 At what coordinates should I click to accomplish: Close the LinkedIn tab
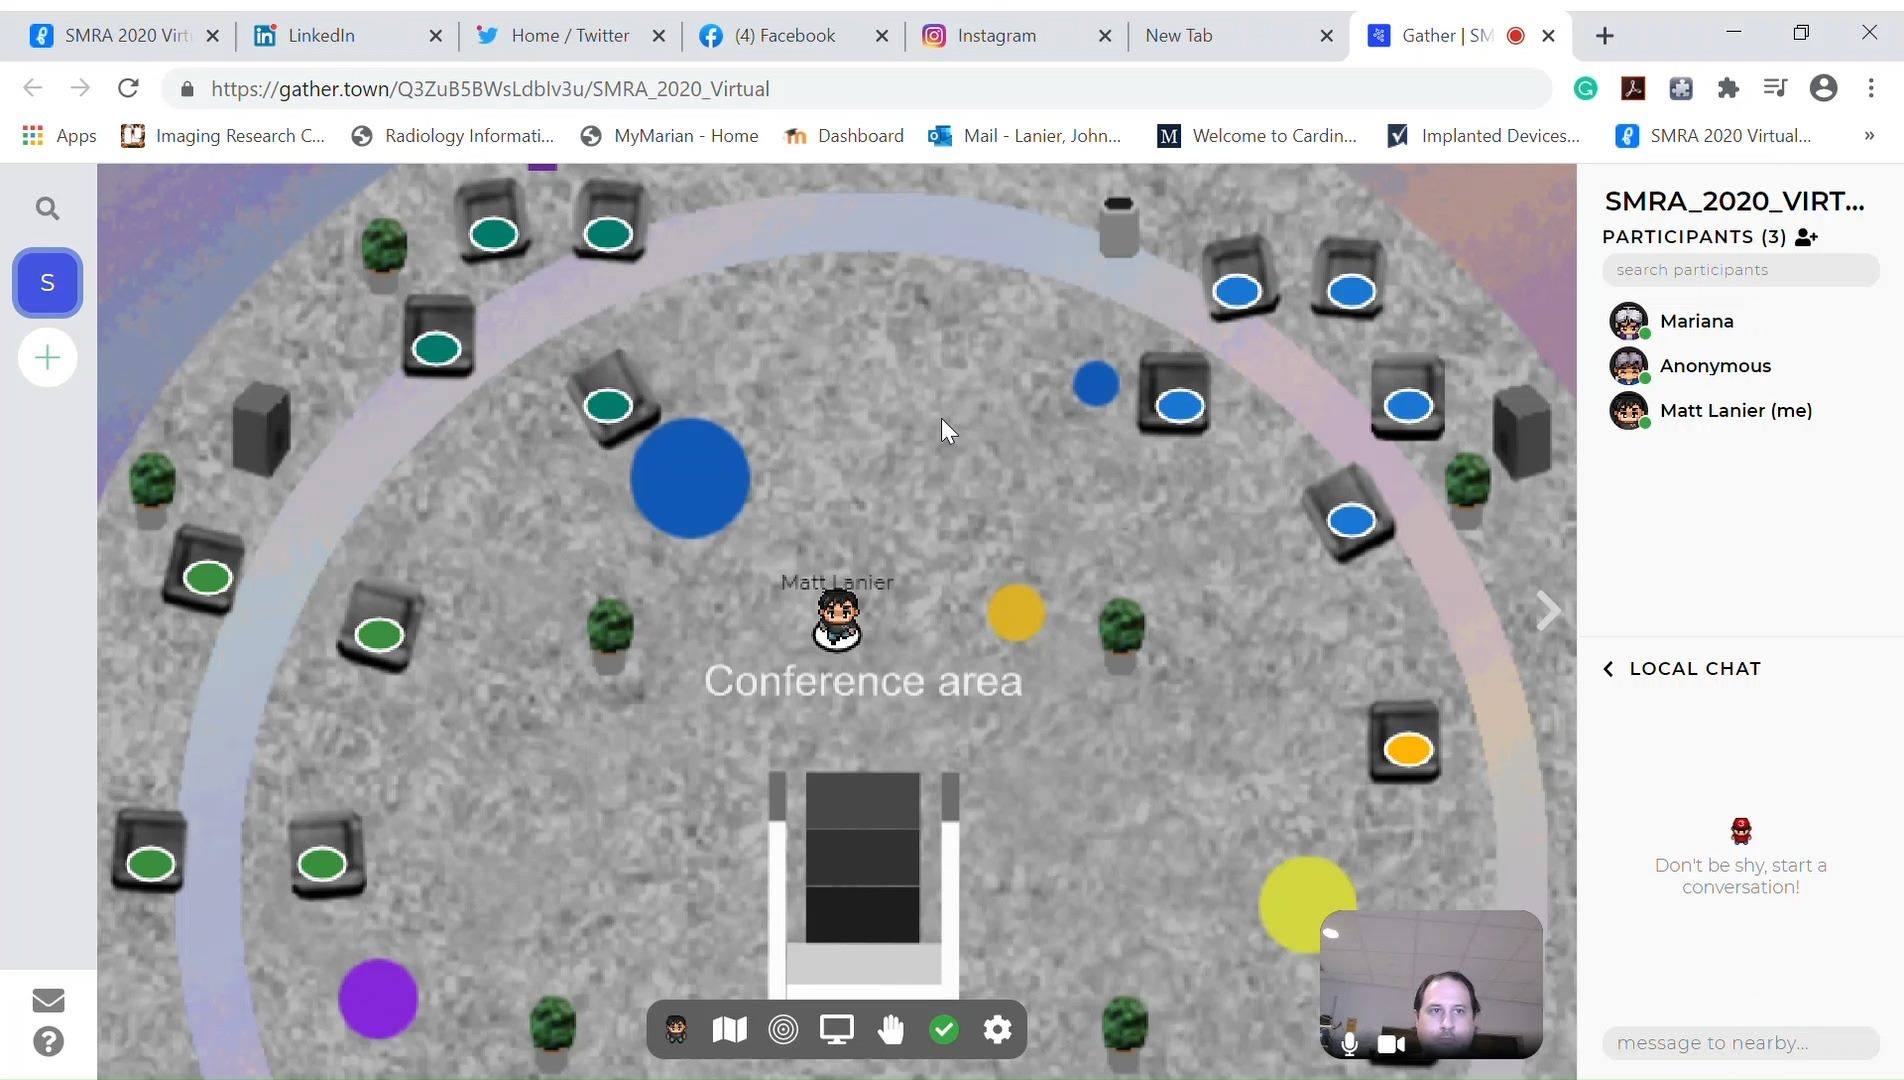435,36
